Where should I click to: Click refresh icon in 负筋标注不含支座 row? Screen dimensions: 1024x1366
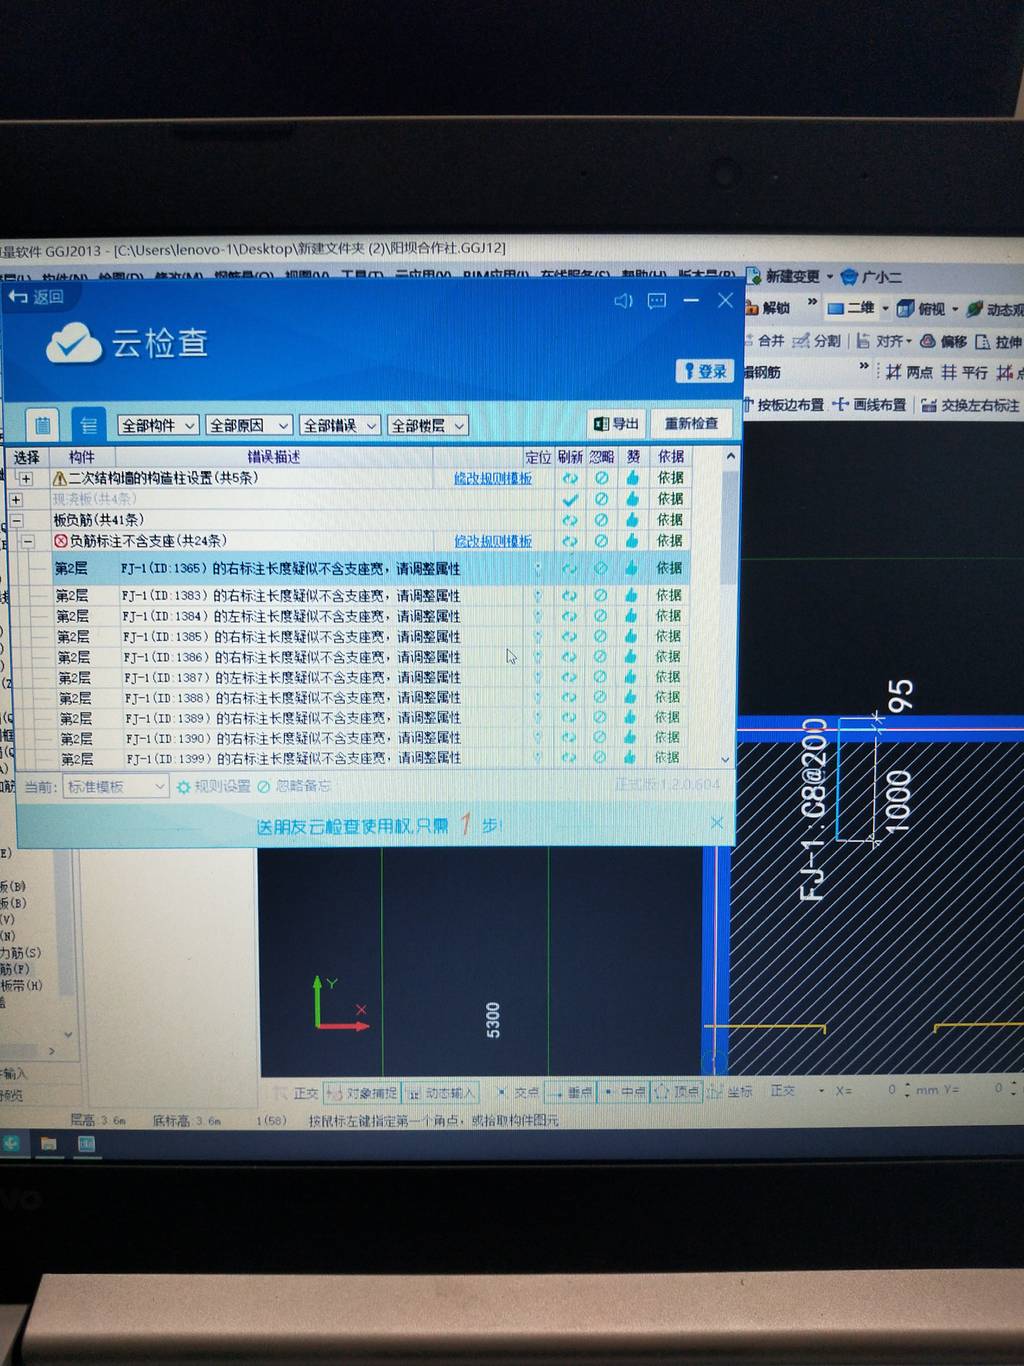[570, 541]
